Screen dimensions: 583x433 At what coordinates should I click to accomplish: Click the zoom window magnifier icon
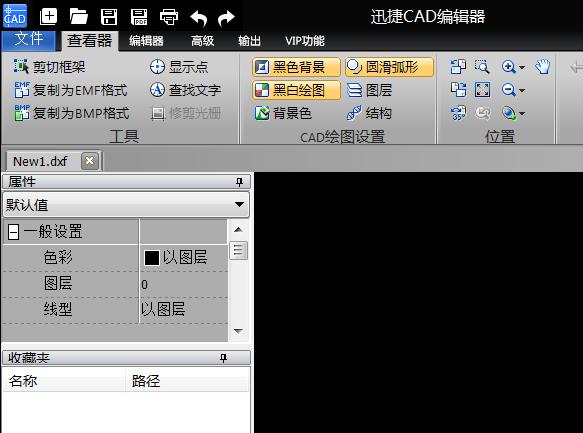tap(482, 67)
